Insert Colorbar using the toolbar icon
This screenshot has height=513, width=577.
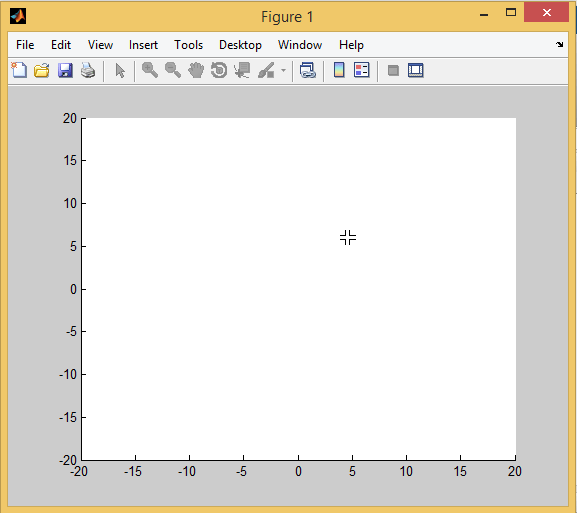coord(339,70)
